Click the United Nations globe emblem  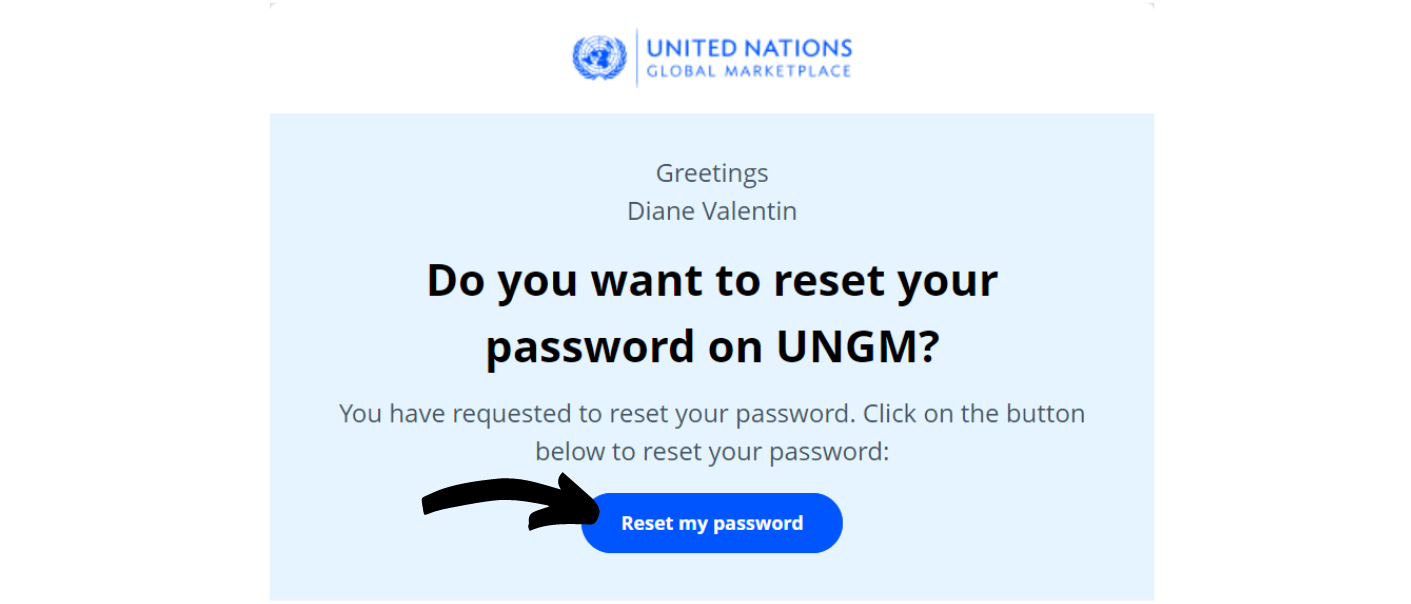point(599,58)
